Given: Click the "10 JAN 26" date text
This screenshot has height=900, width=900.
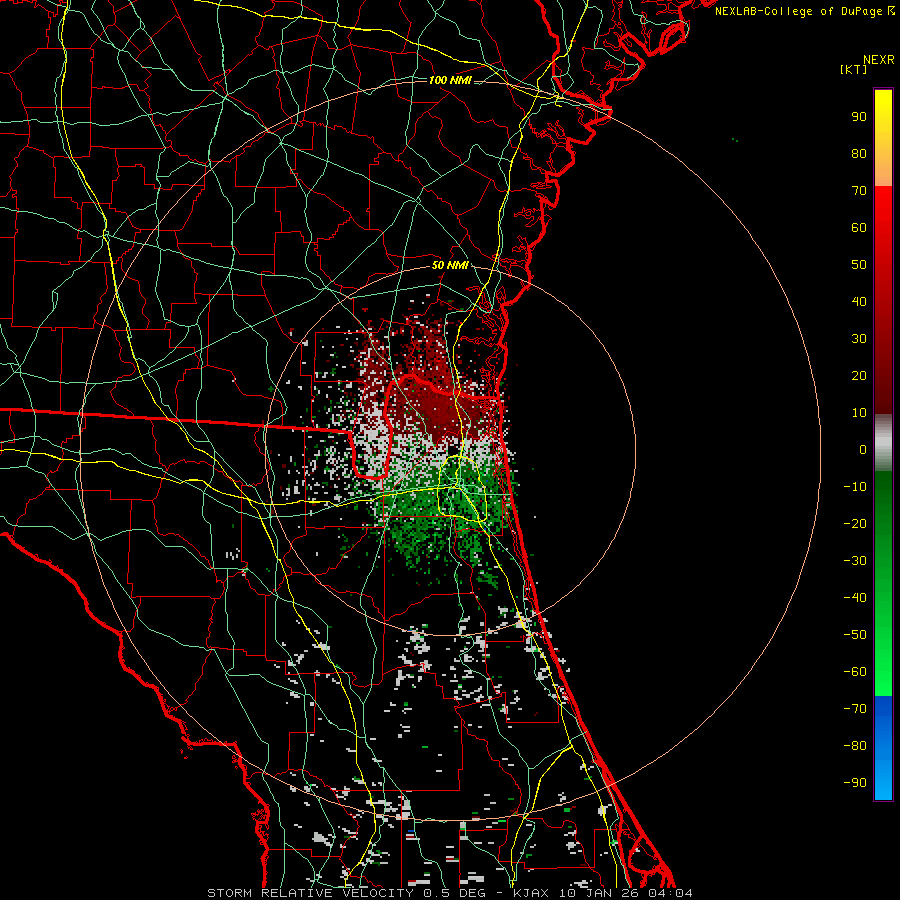Looking at the screenshot, I should (600, 893).
